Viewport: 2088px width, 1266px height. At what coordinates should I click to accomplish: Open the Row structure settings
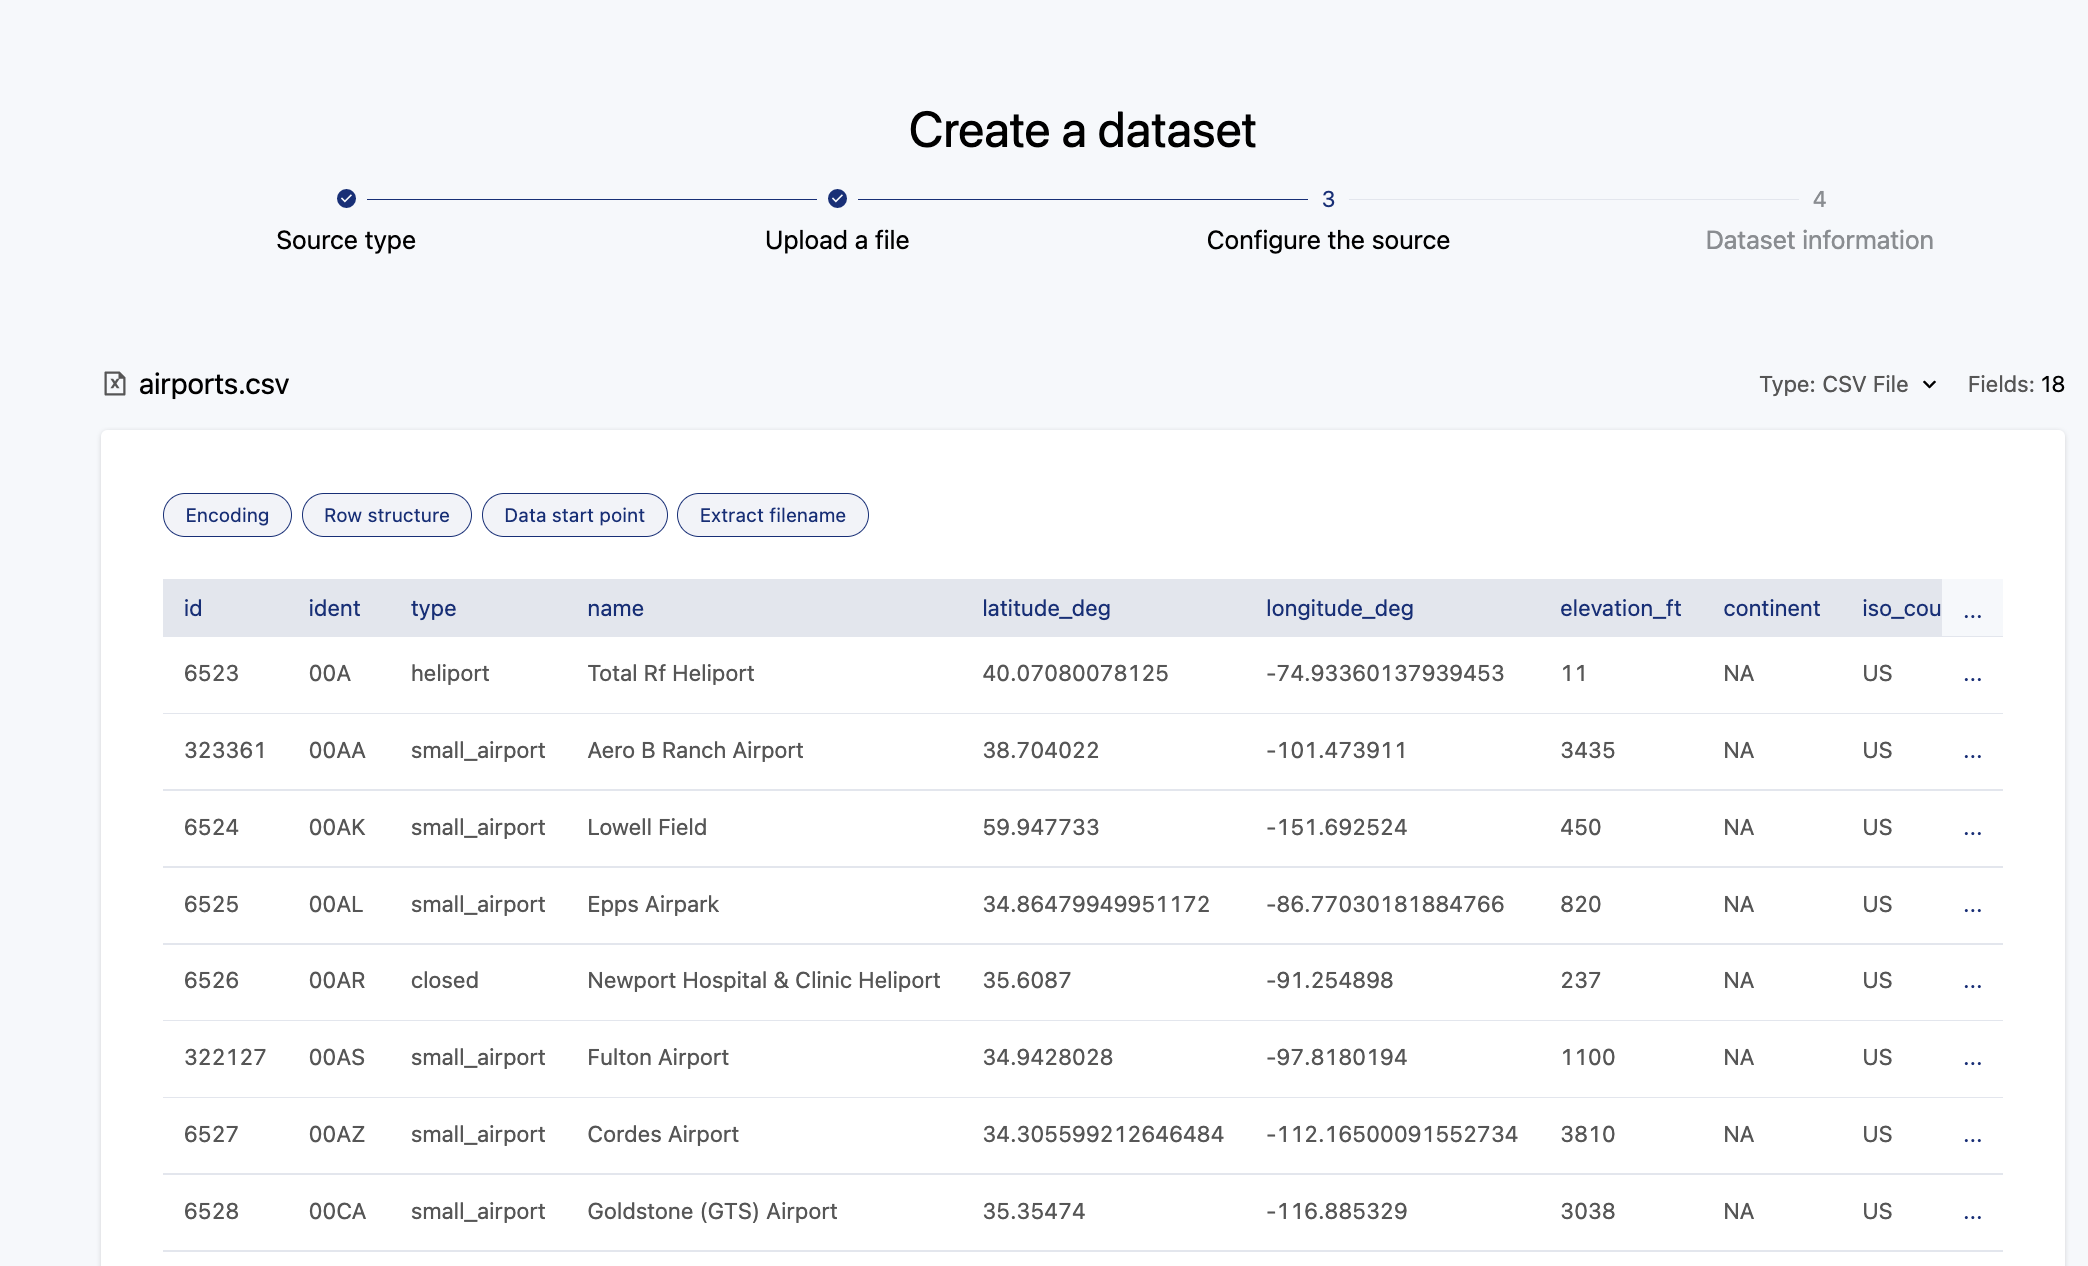(x=386, y=515)
